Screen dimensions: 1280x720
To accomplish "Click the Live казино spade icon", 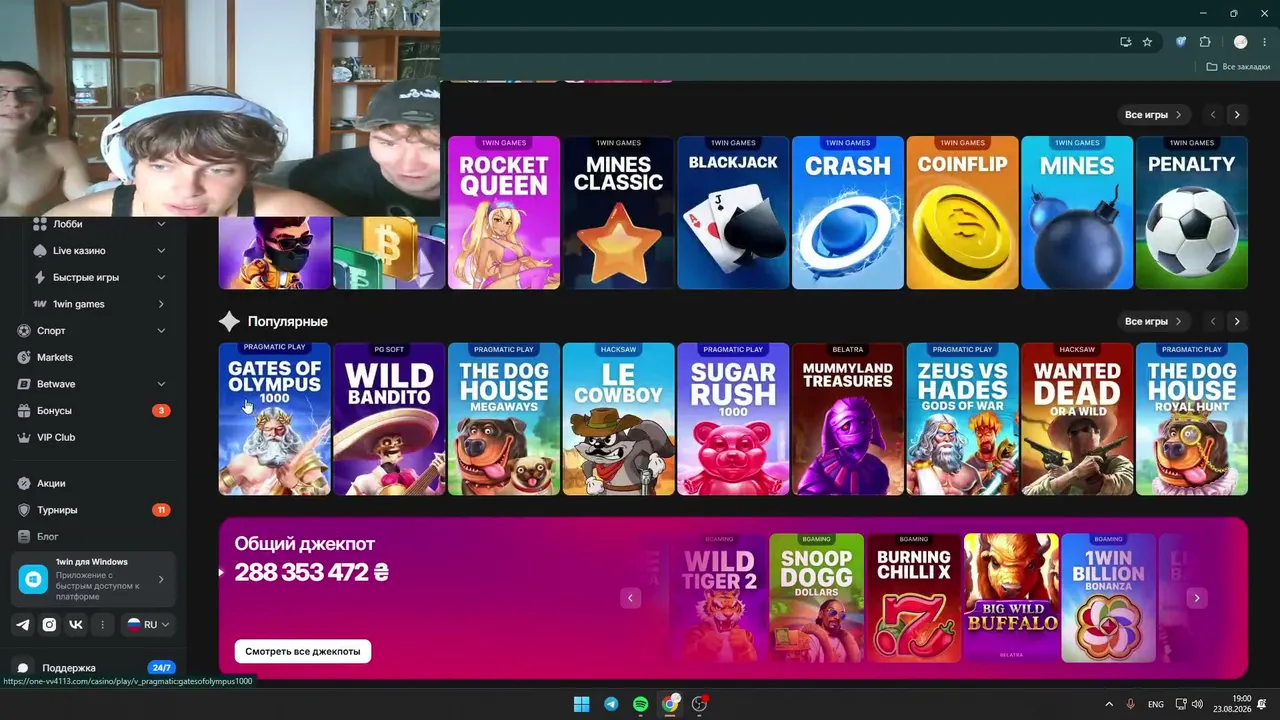I will [40, 251].
